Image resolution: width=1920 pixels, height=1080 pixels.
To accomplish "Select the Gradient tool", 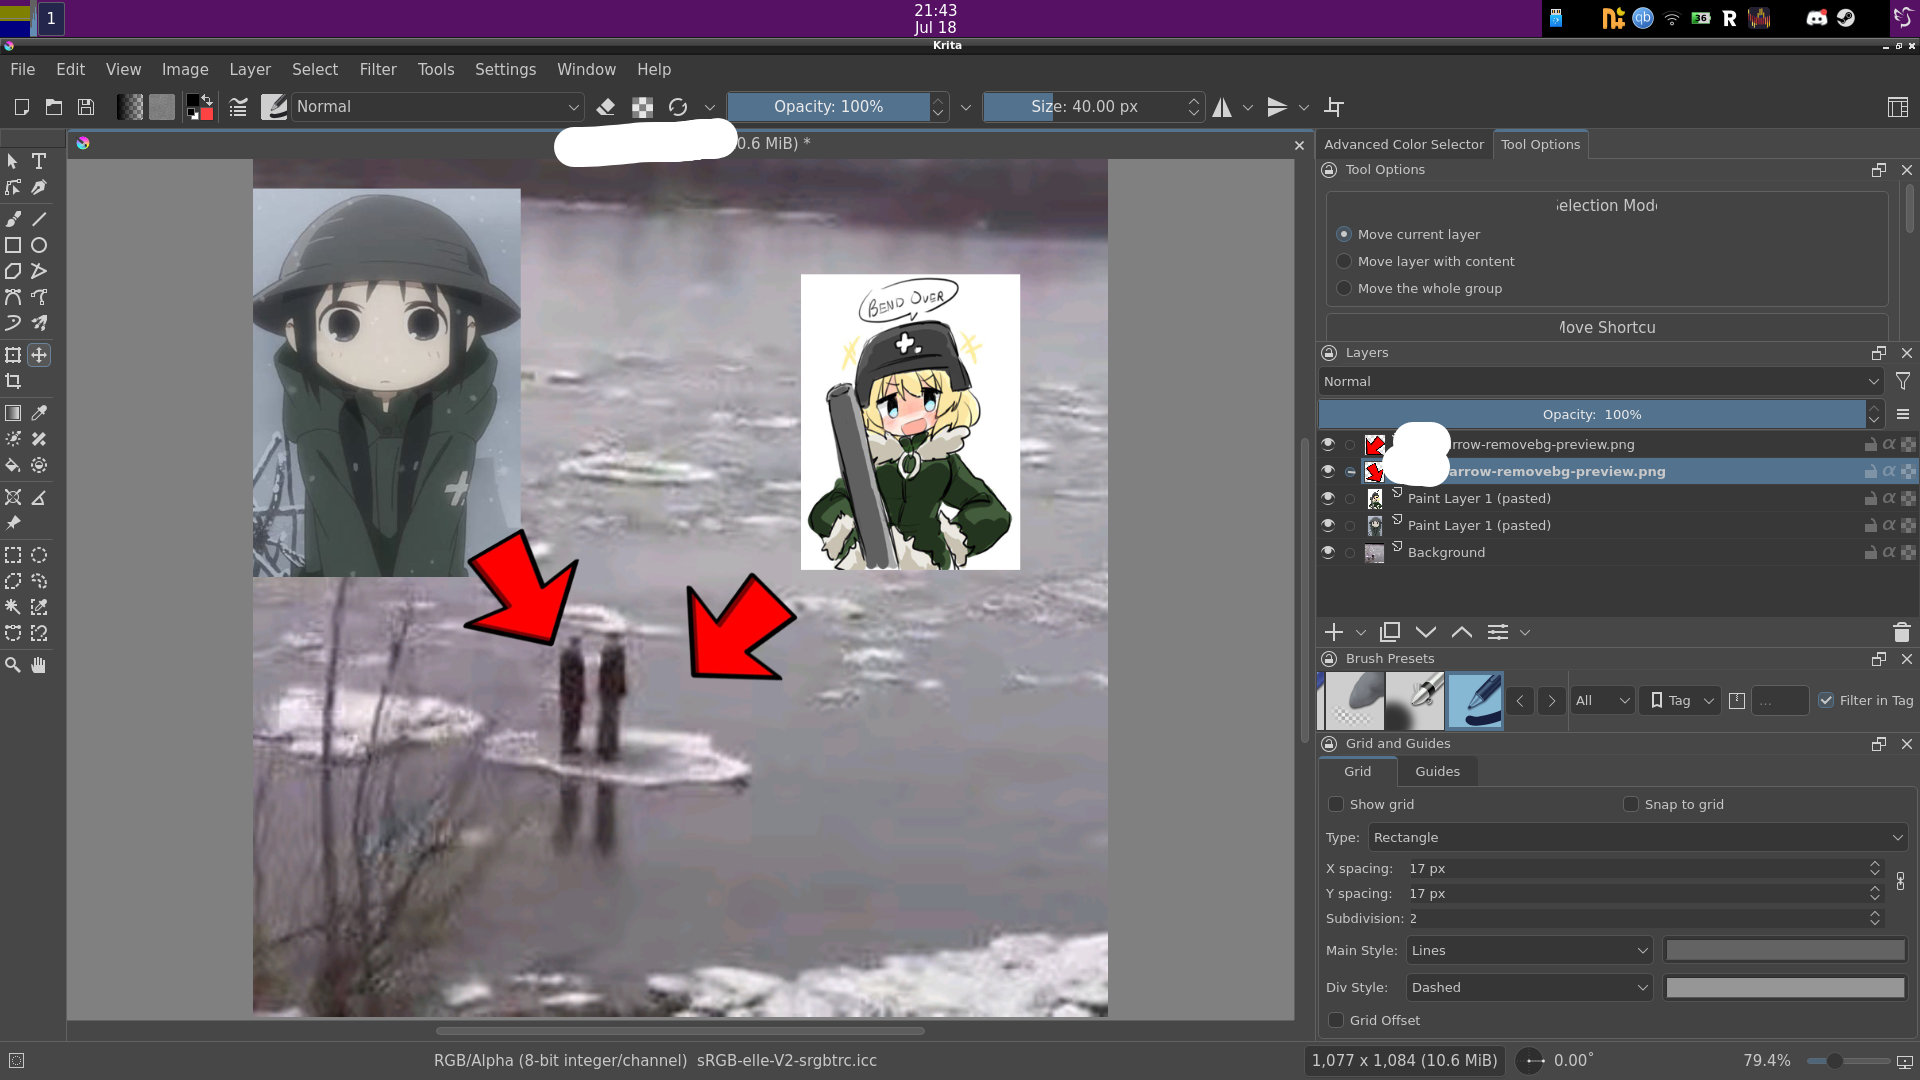I will [13, 413].
